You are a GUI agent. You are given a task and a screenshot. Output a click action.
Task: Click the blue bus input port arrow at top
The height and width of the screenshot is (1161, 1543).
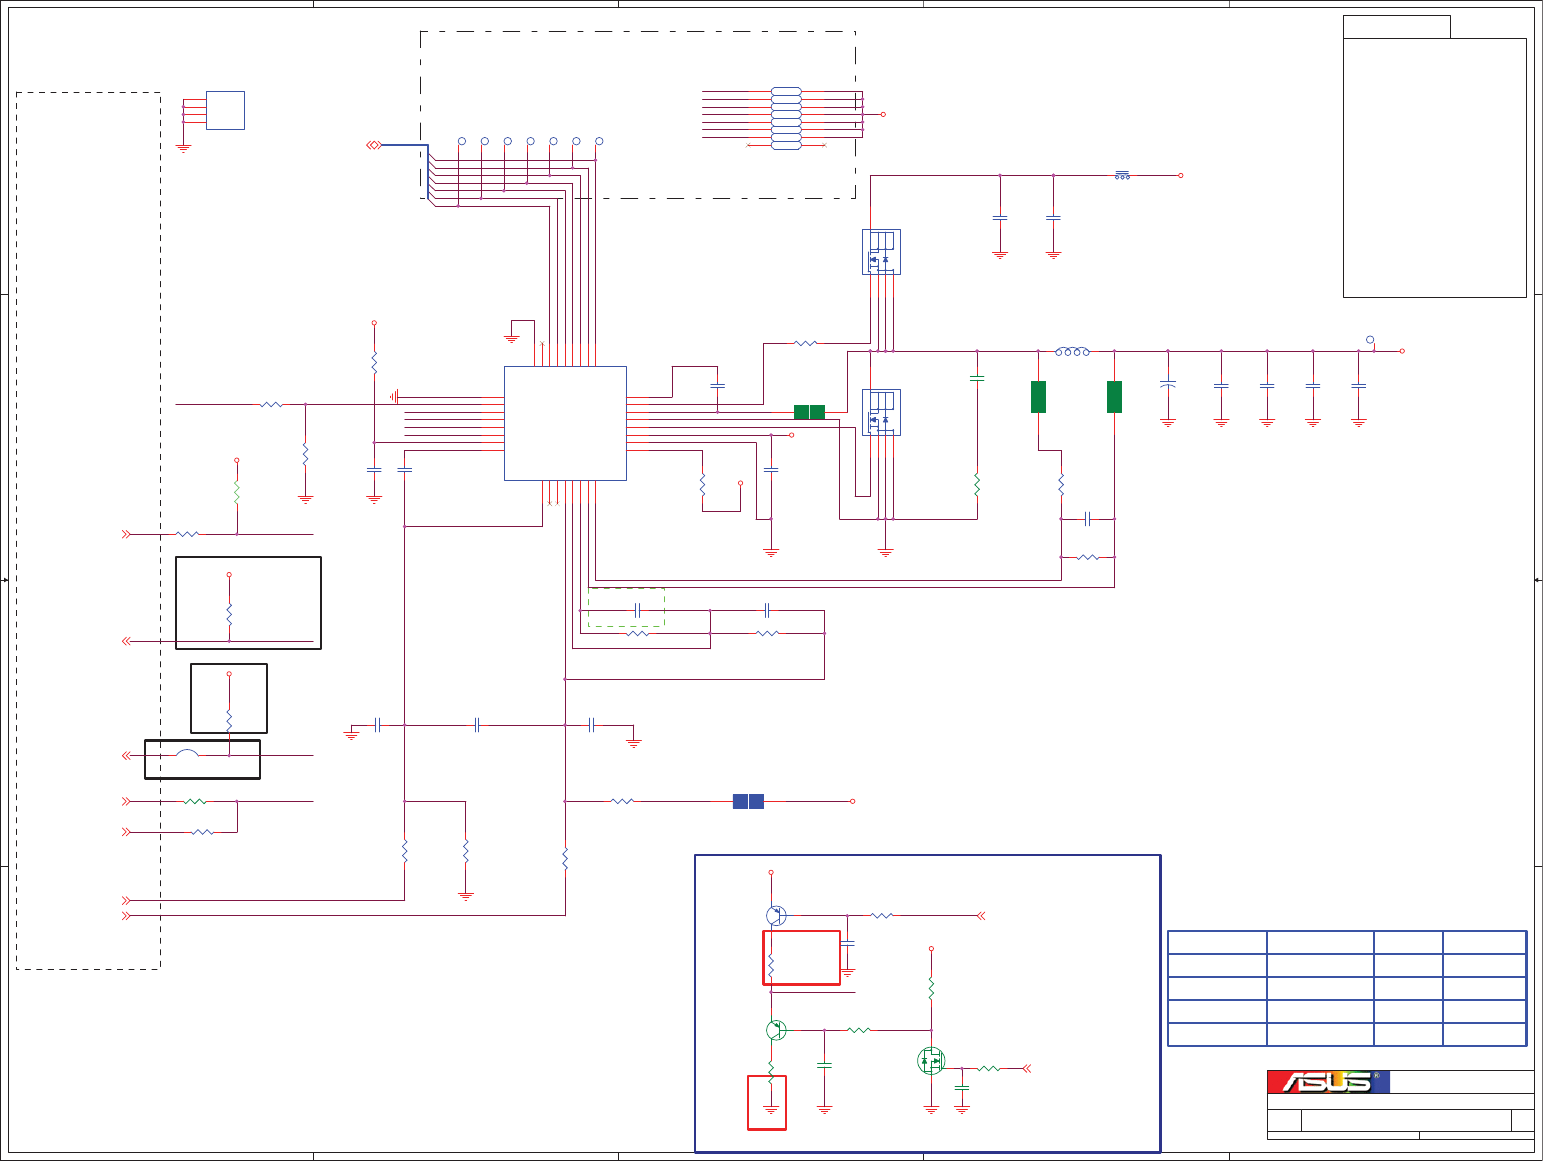tap(373, 145)
